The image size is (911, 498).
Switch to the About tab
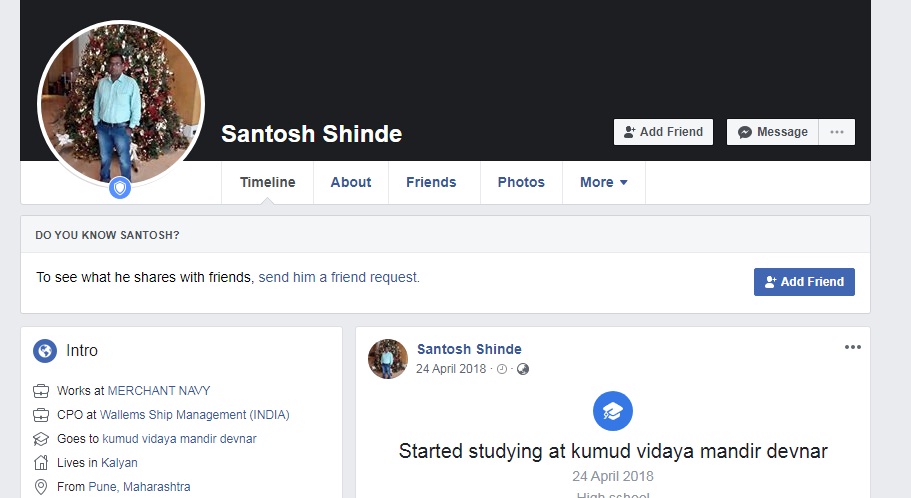point(351,182)
